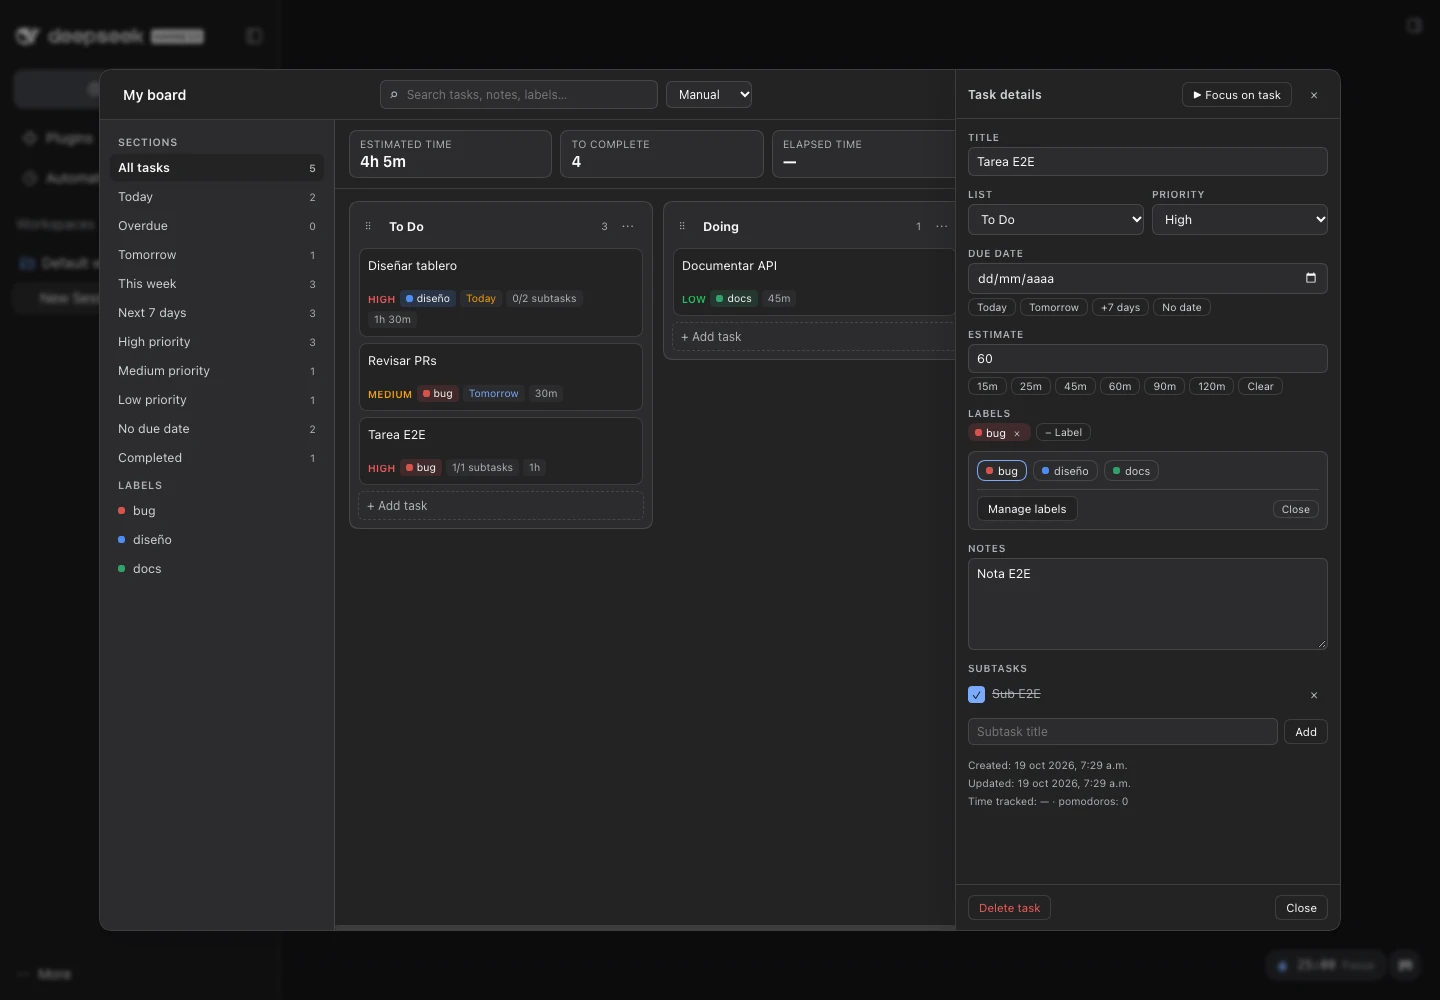Close the Task details panel with the x icon
The image size is (1440, 1000).
[x=1314, y=95]
